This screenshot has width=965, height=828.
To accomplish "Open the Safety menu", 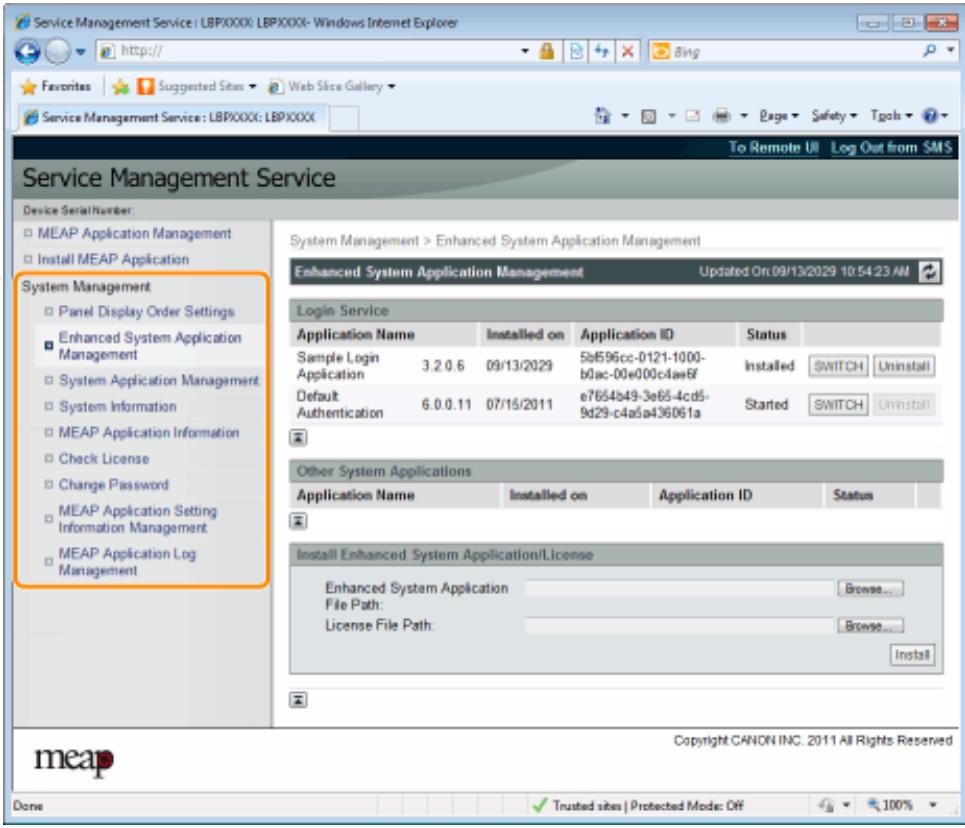I will coord(834,116).
